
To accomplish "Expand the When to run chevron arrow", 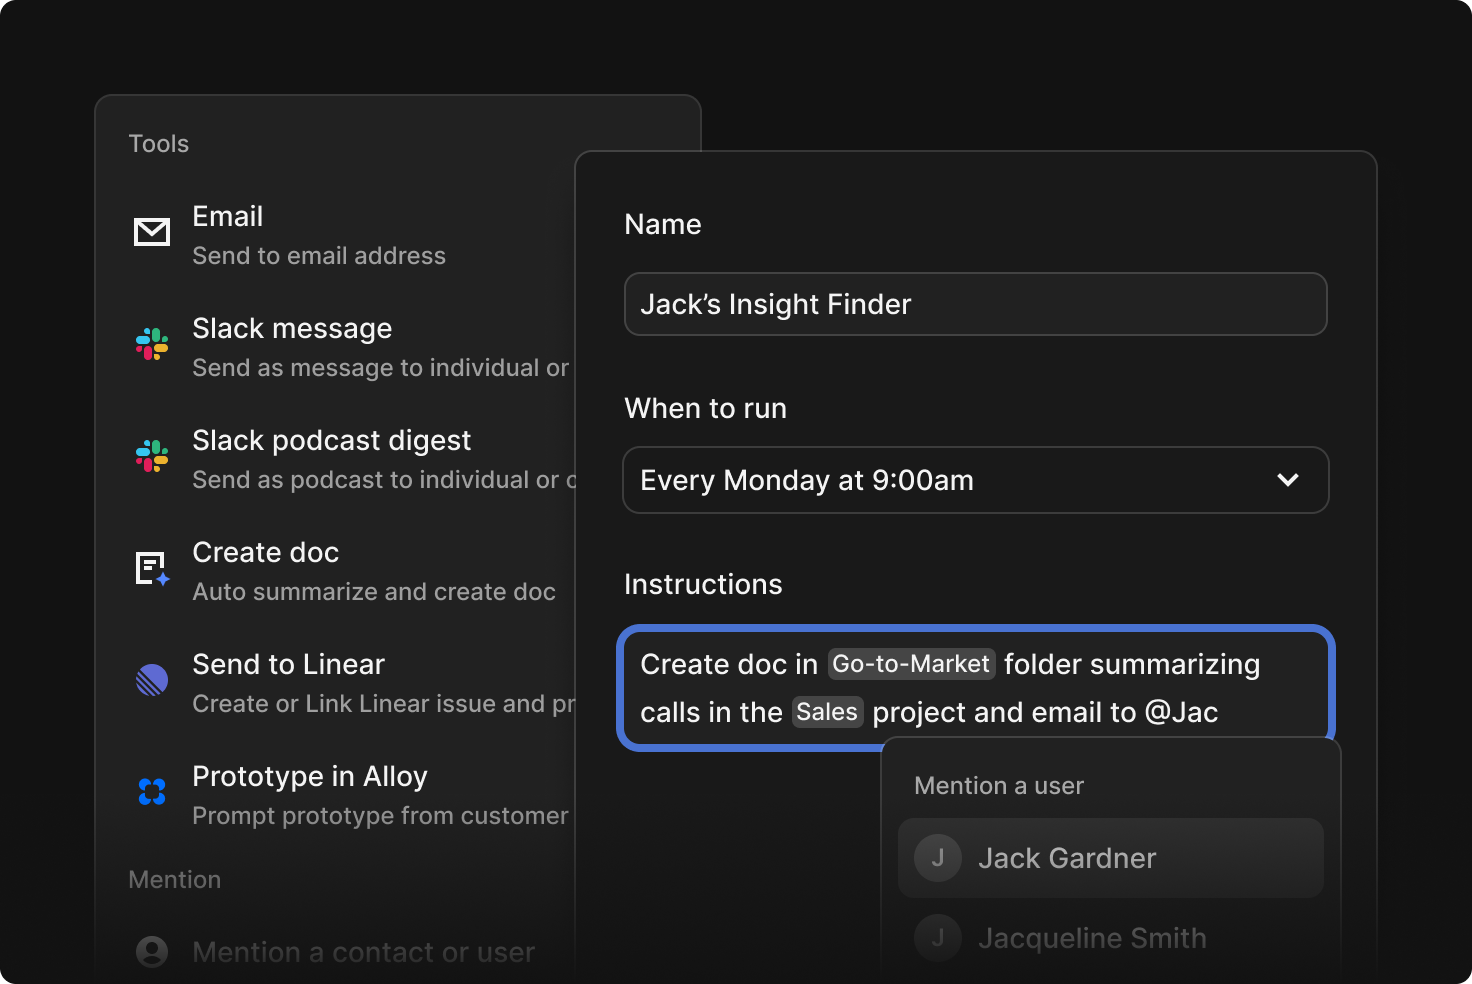I will 1288,480.
